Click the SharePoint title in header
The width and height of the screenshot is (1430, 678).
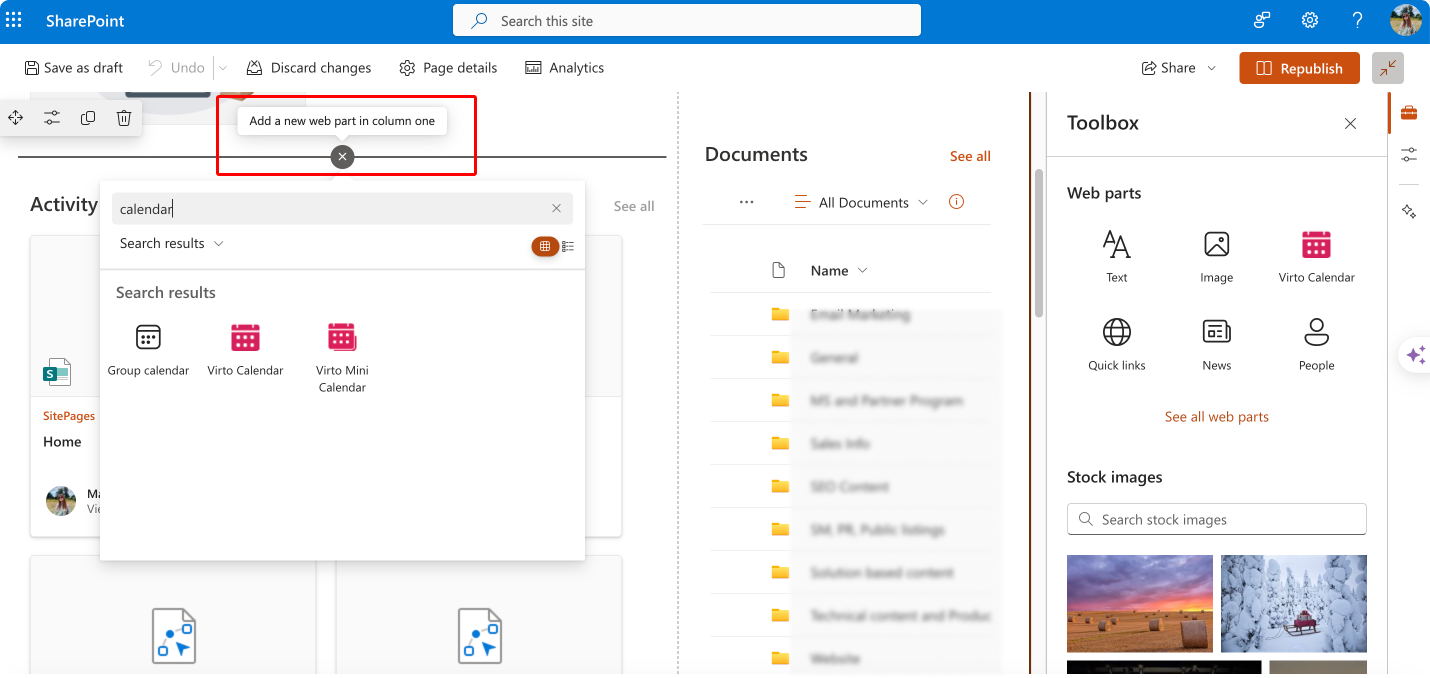(85, 20)
